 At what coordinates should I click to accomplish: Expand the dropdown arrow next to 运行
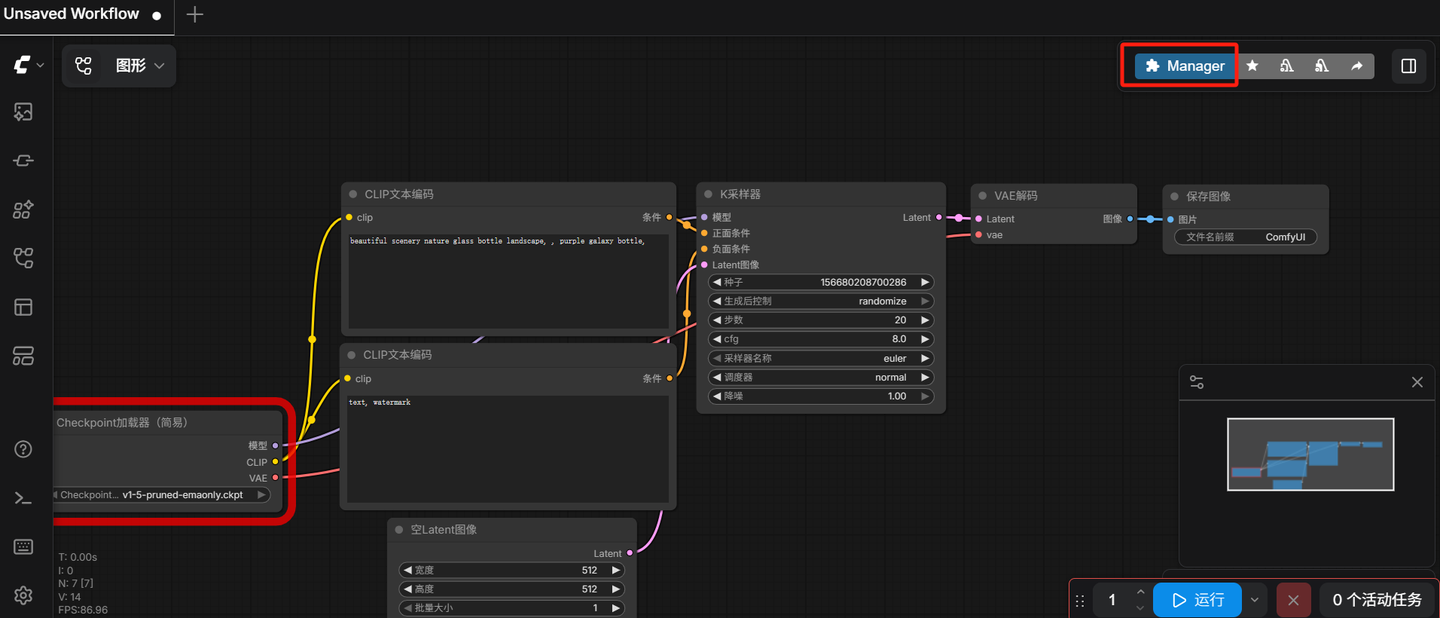coord(1254,600)
